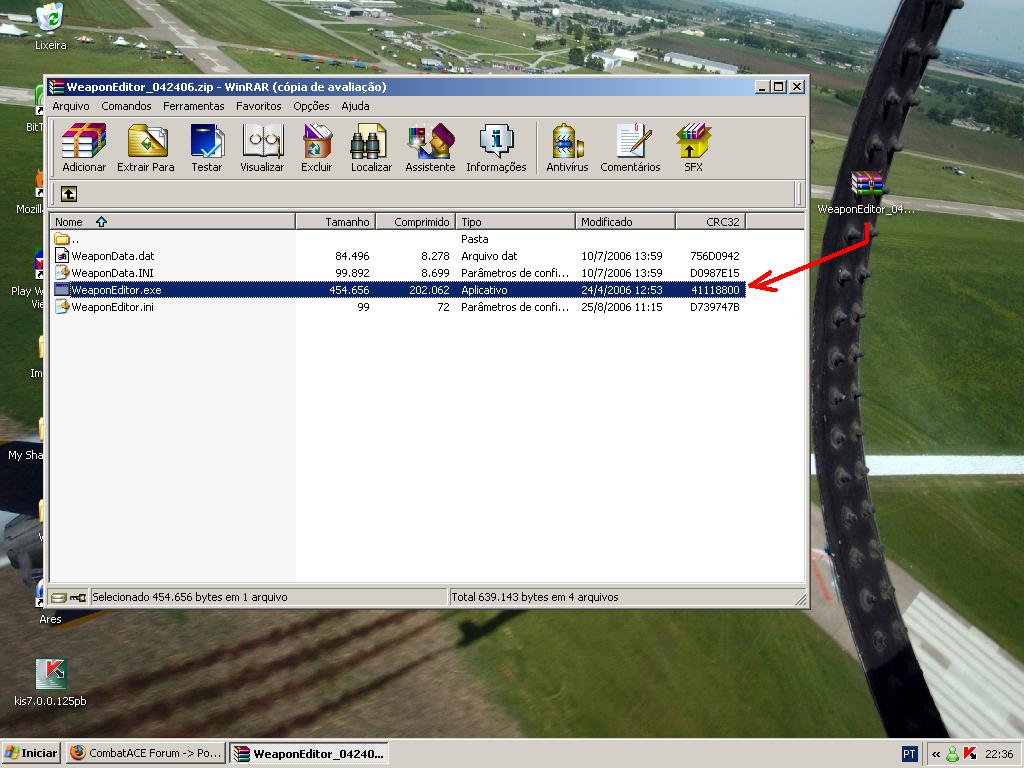The width and height of the screenshot is (1024, 768).
Task: Click the PT language indicator
Action: (x=909, y=754)
